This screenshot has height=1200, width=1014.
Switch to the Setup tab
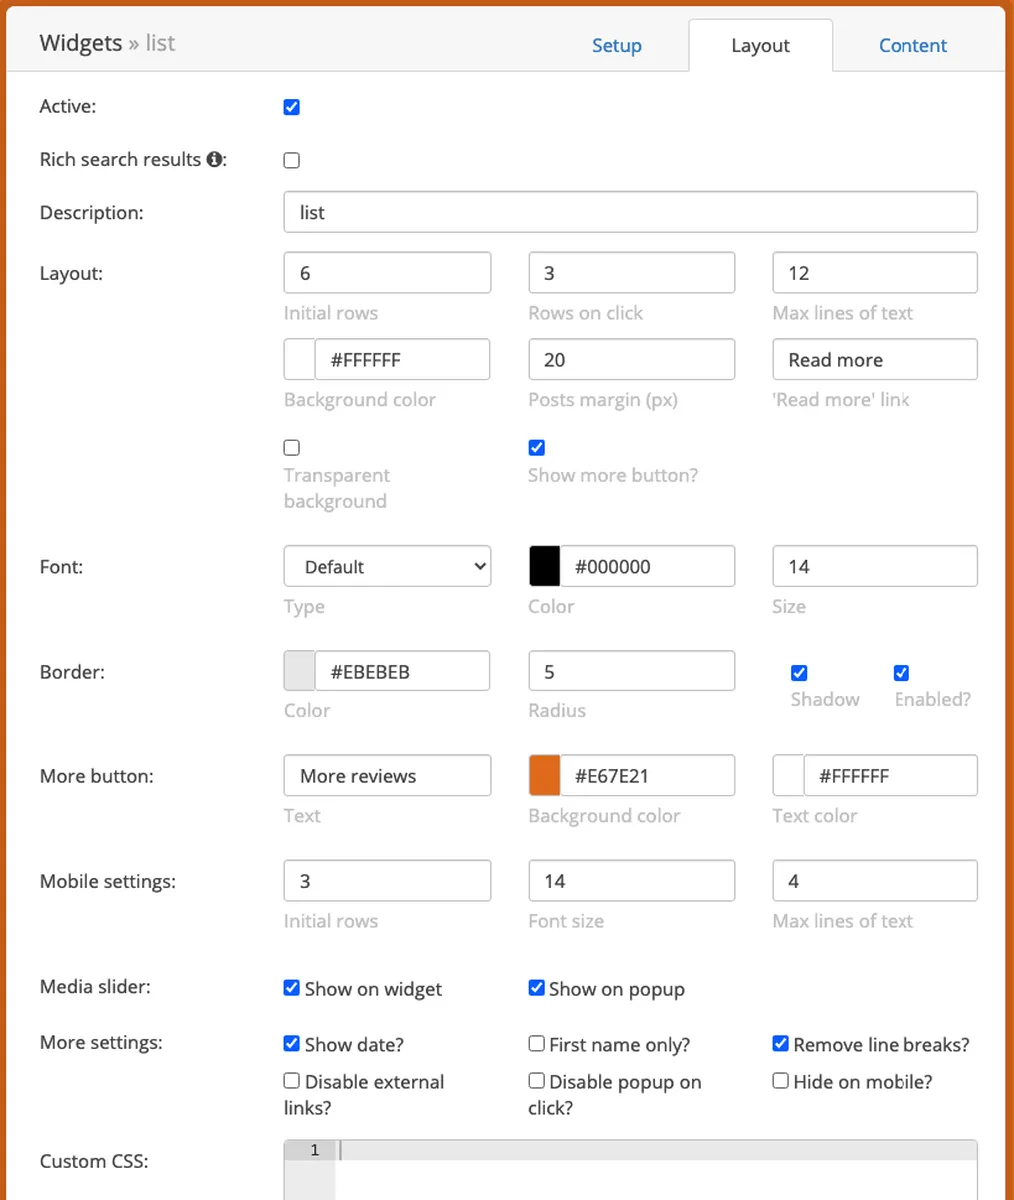coord(616,46)
